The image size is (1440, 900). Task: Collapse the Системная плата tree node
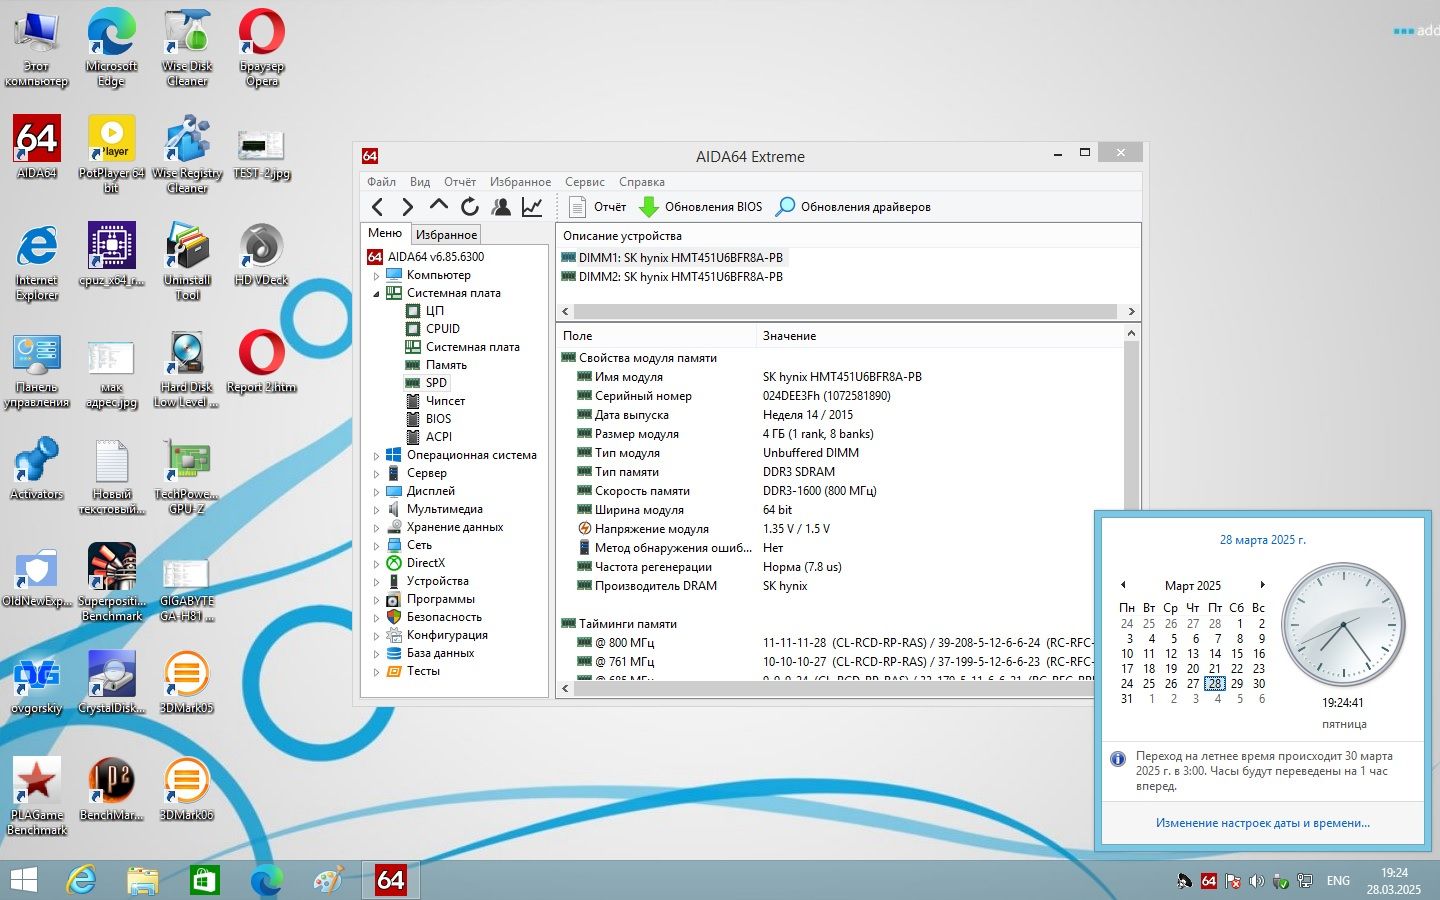(x=377, y=294)
